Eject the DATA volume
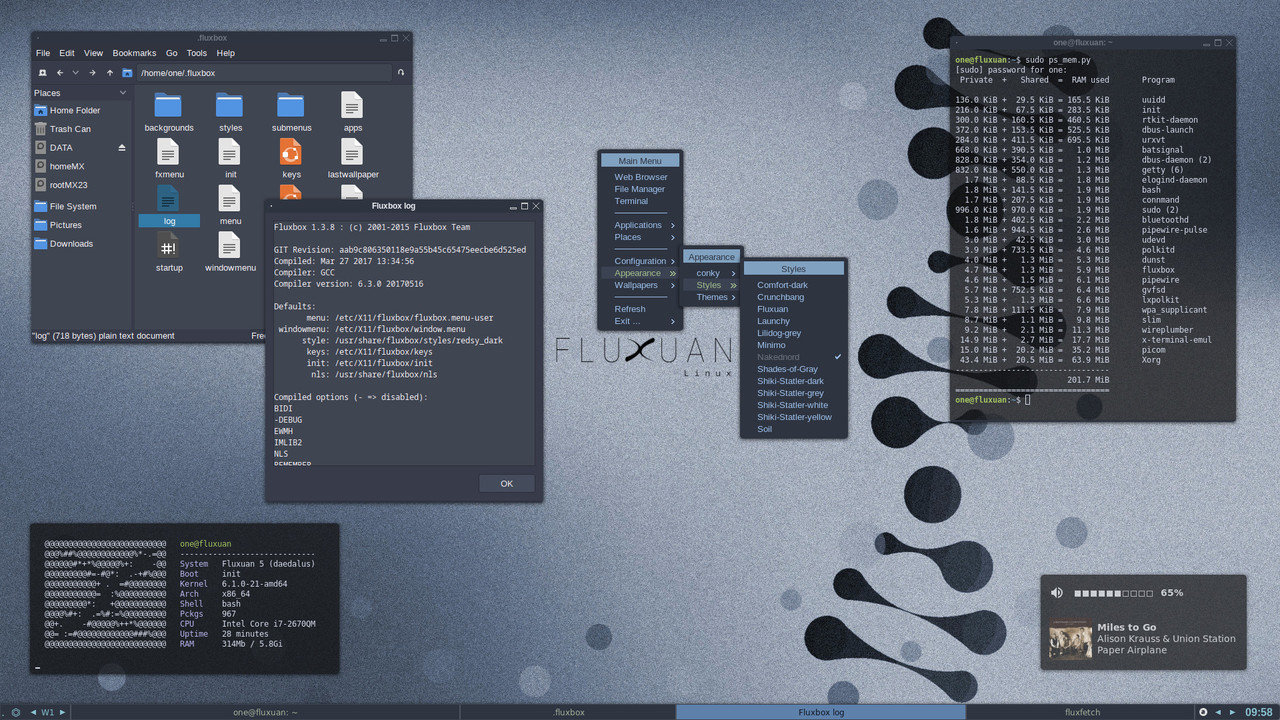This screenshot has width=1280, height=720. click(x=122, y=148)
